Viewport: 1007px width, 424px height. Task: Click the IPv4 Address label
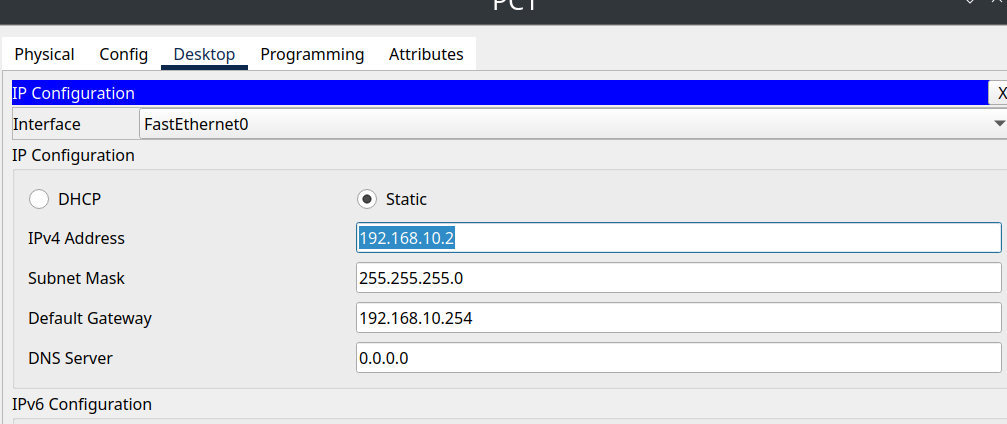click(x=76, y=238)
